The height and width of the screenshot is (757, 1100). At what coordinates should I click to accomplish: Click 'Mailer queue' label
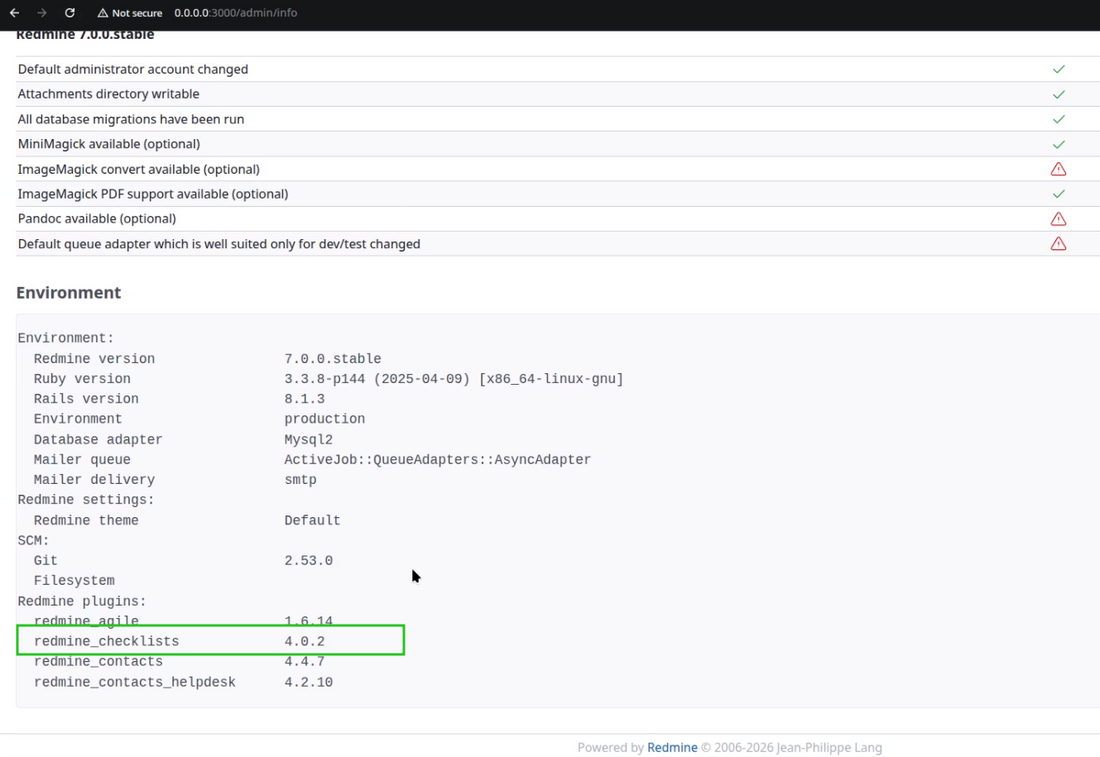82,460
